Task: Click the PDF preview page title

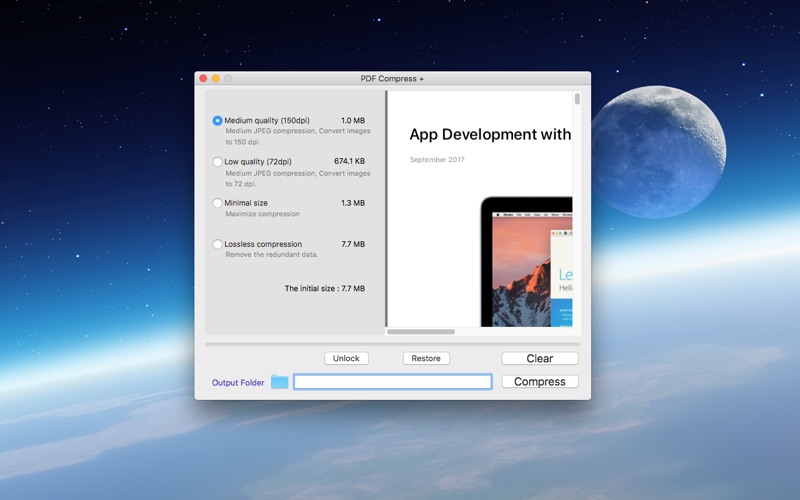Action: click(x=490, y=134)
